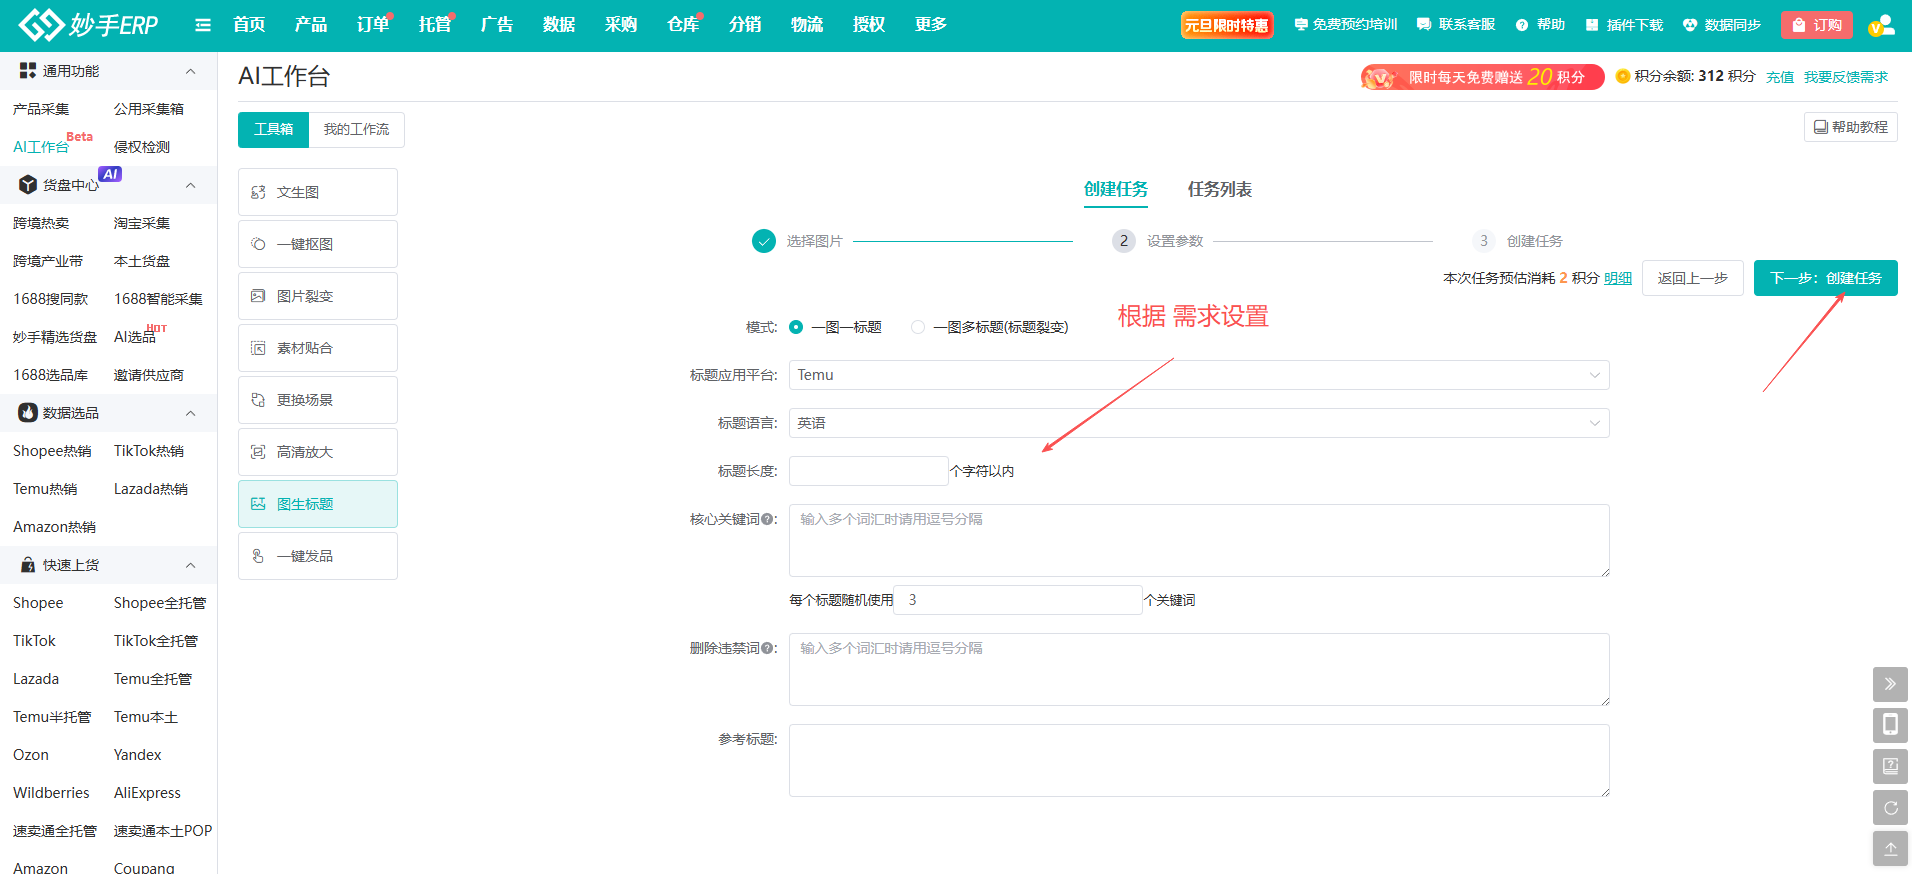Expand the double-chevron floating panel icon
The height and width of the screenshot is (874, 1912).
coord(1890,684)
